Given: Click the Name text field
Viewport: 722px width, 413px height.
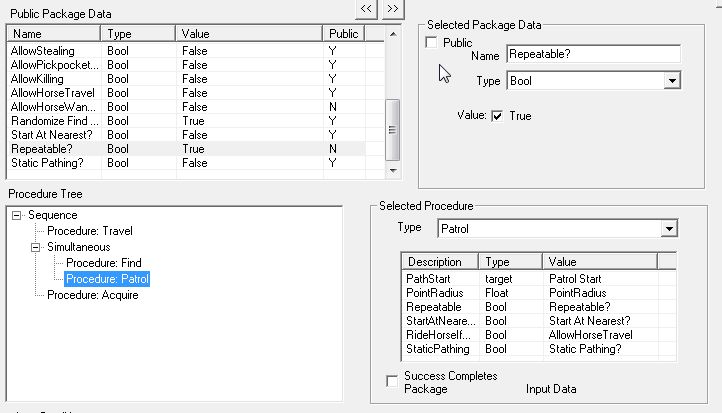Looking at the screenshot, I should coord(593,54).
